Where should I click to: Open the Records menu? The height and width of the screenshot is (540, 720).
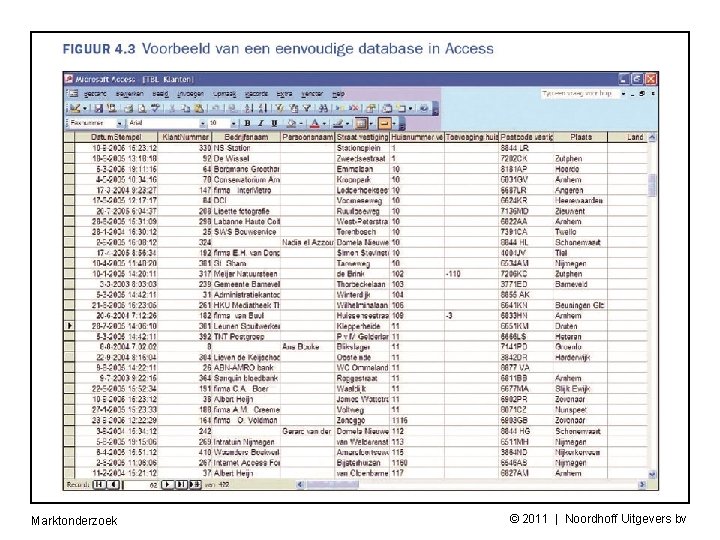tap(256, 94)
